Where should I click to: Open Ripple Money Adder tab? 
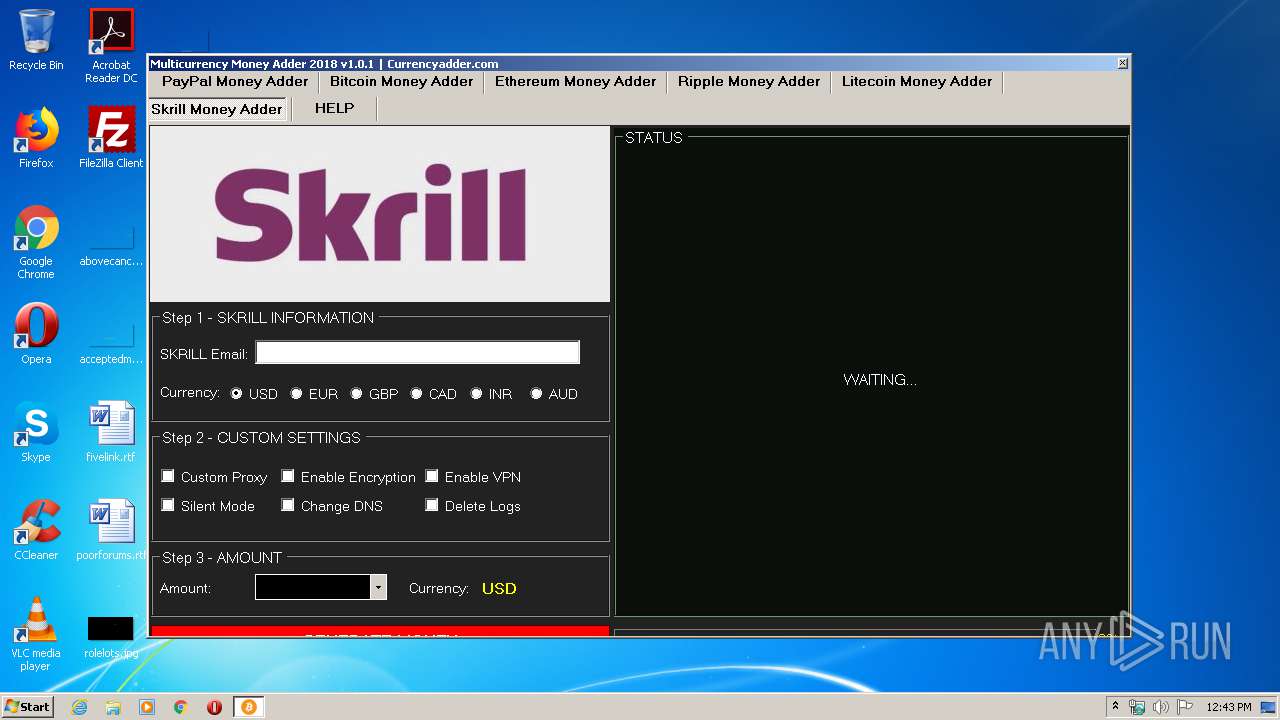tap(749, 82)
